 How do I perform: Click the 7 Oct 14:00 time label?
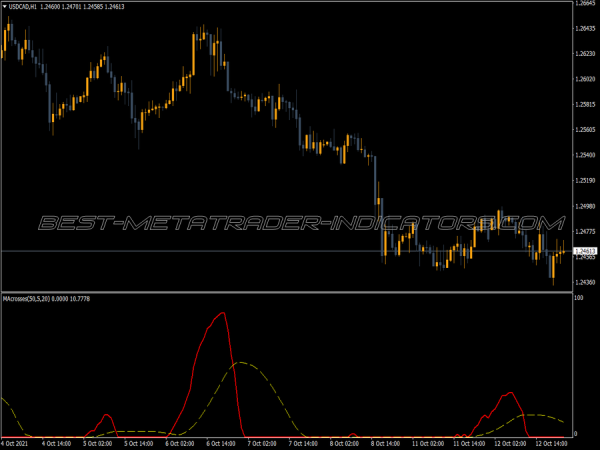coord(303,444)
